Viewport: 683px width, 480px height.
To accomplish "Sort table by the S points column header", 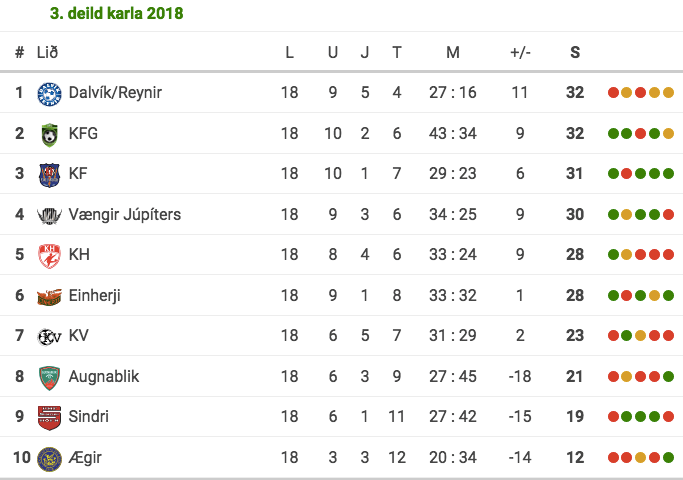I will [x=575, y=53].
